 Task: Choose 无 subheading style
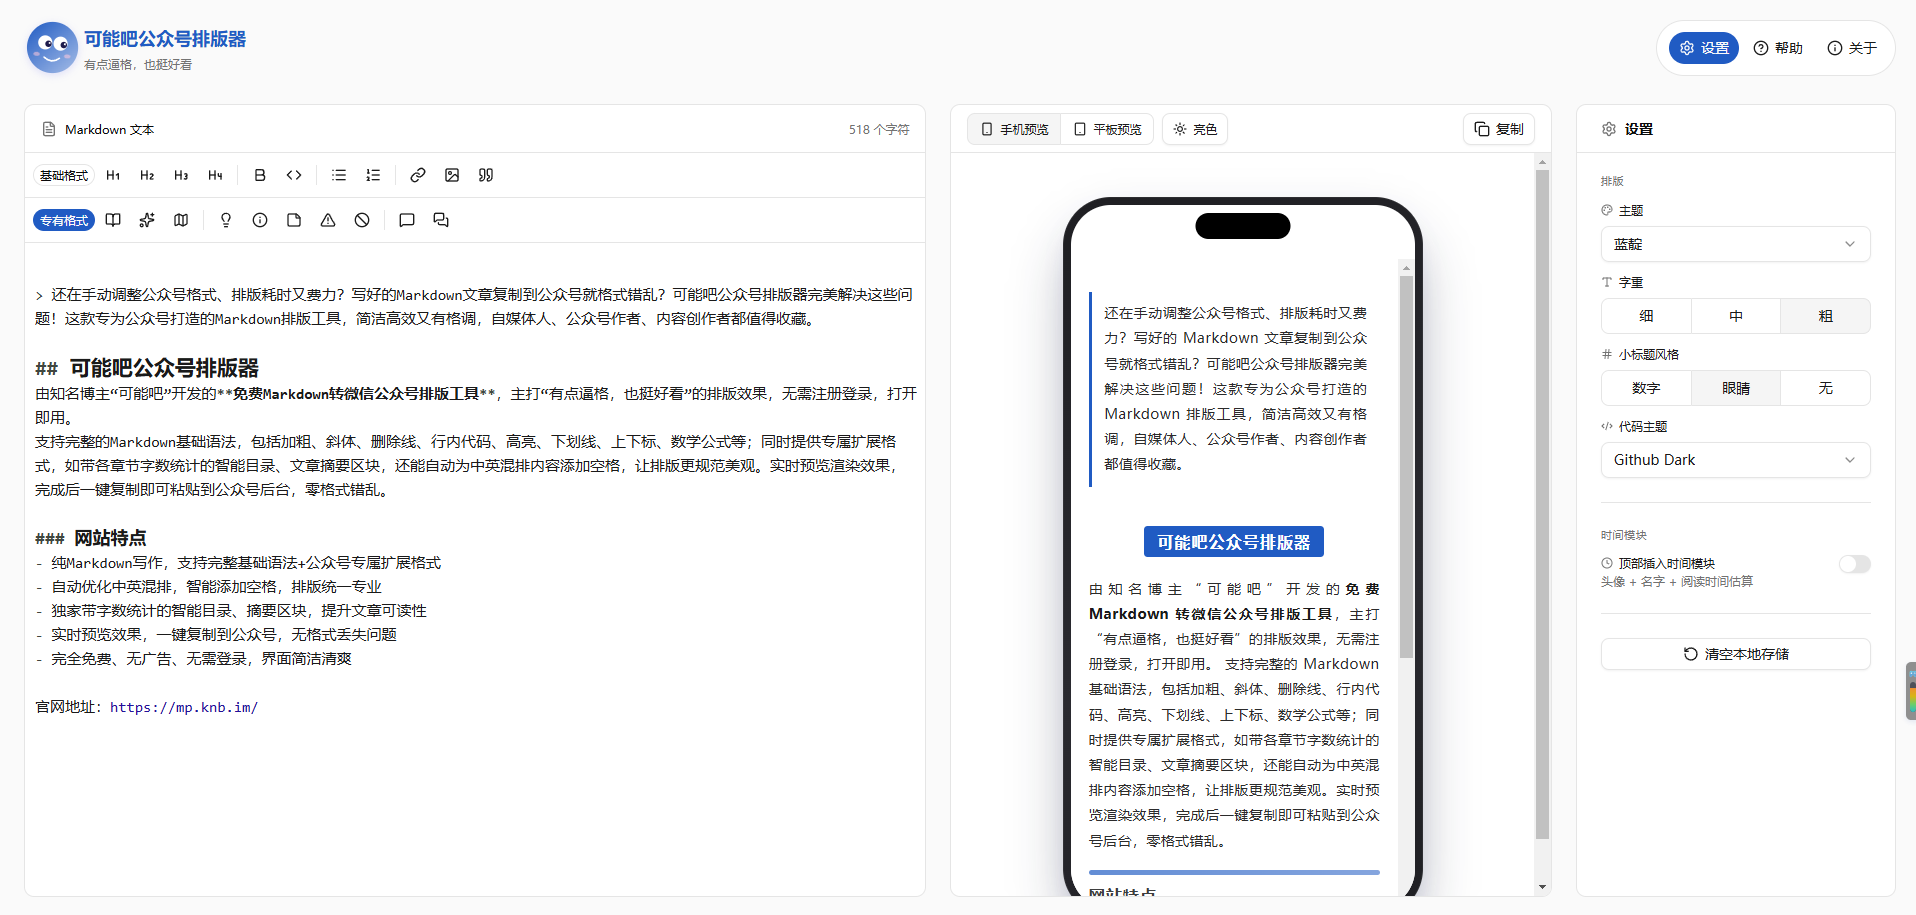point(1825,388)
